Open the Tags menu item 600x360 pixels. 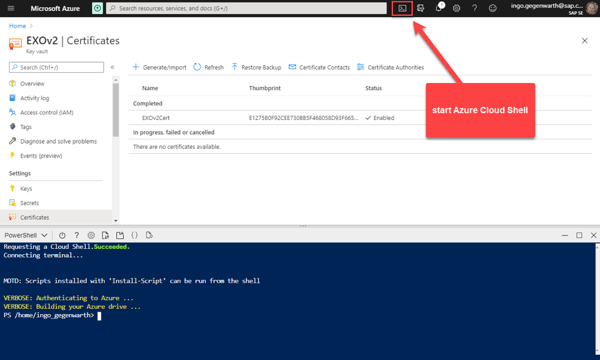click(x=26, y=127)
